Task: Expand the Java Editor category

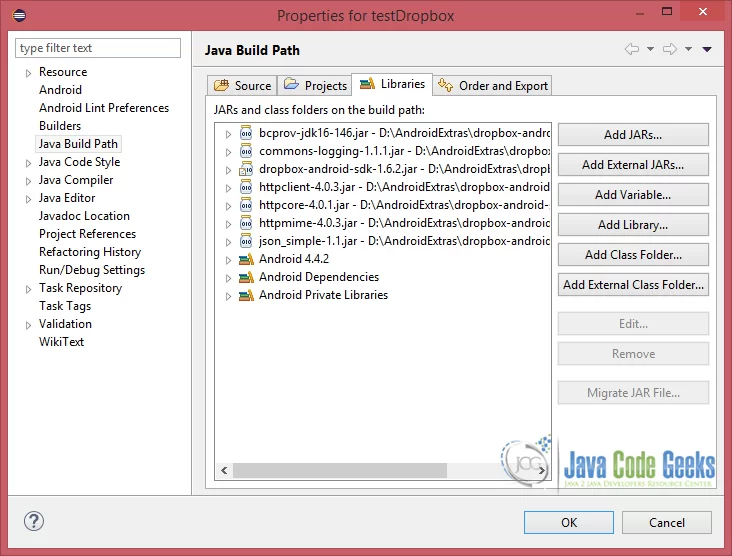Action: pyautogui.click(x=28, y=199)
